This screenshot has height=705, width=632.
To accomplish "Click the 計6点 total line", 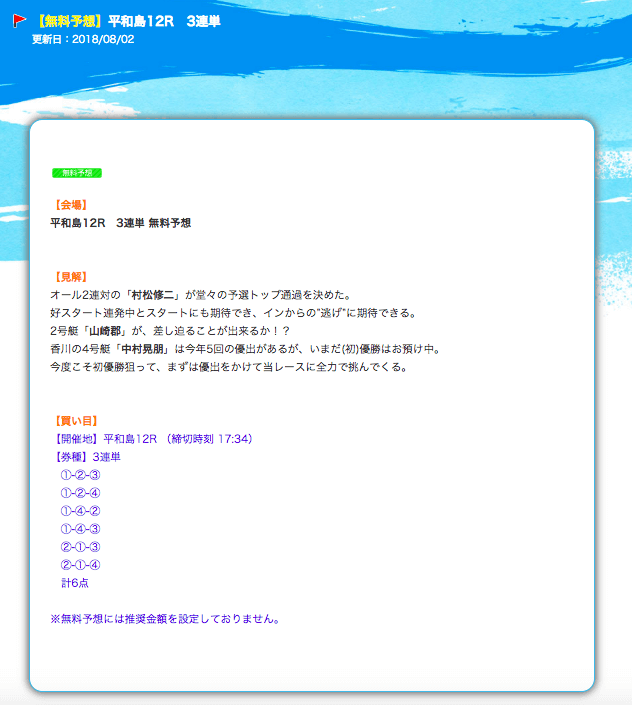I will tap(75, 583).
